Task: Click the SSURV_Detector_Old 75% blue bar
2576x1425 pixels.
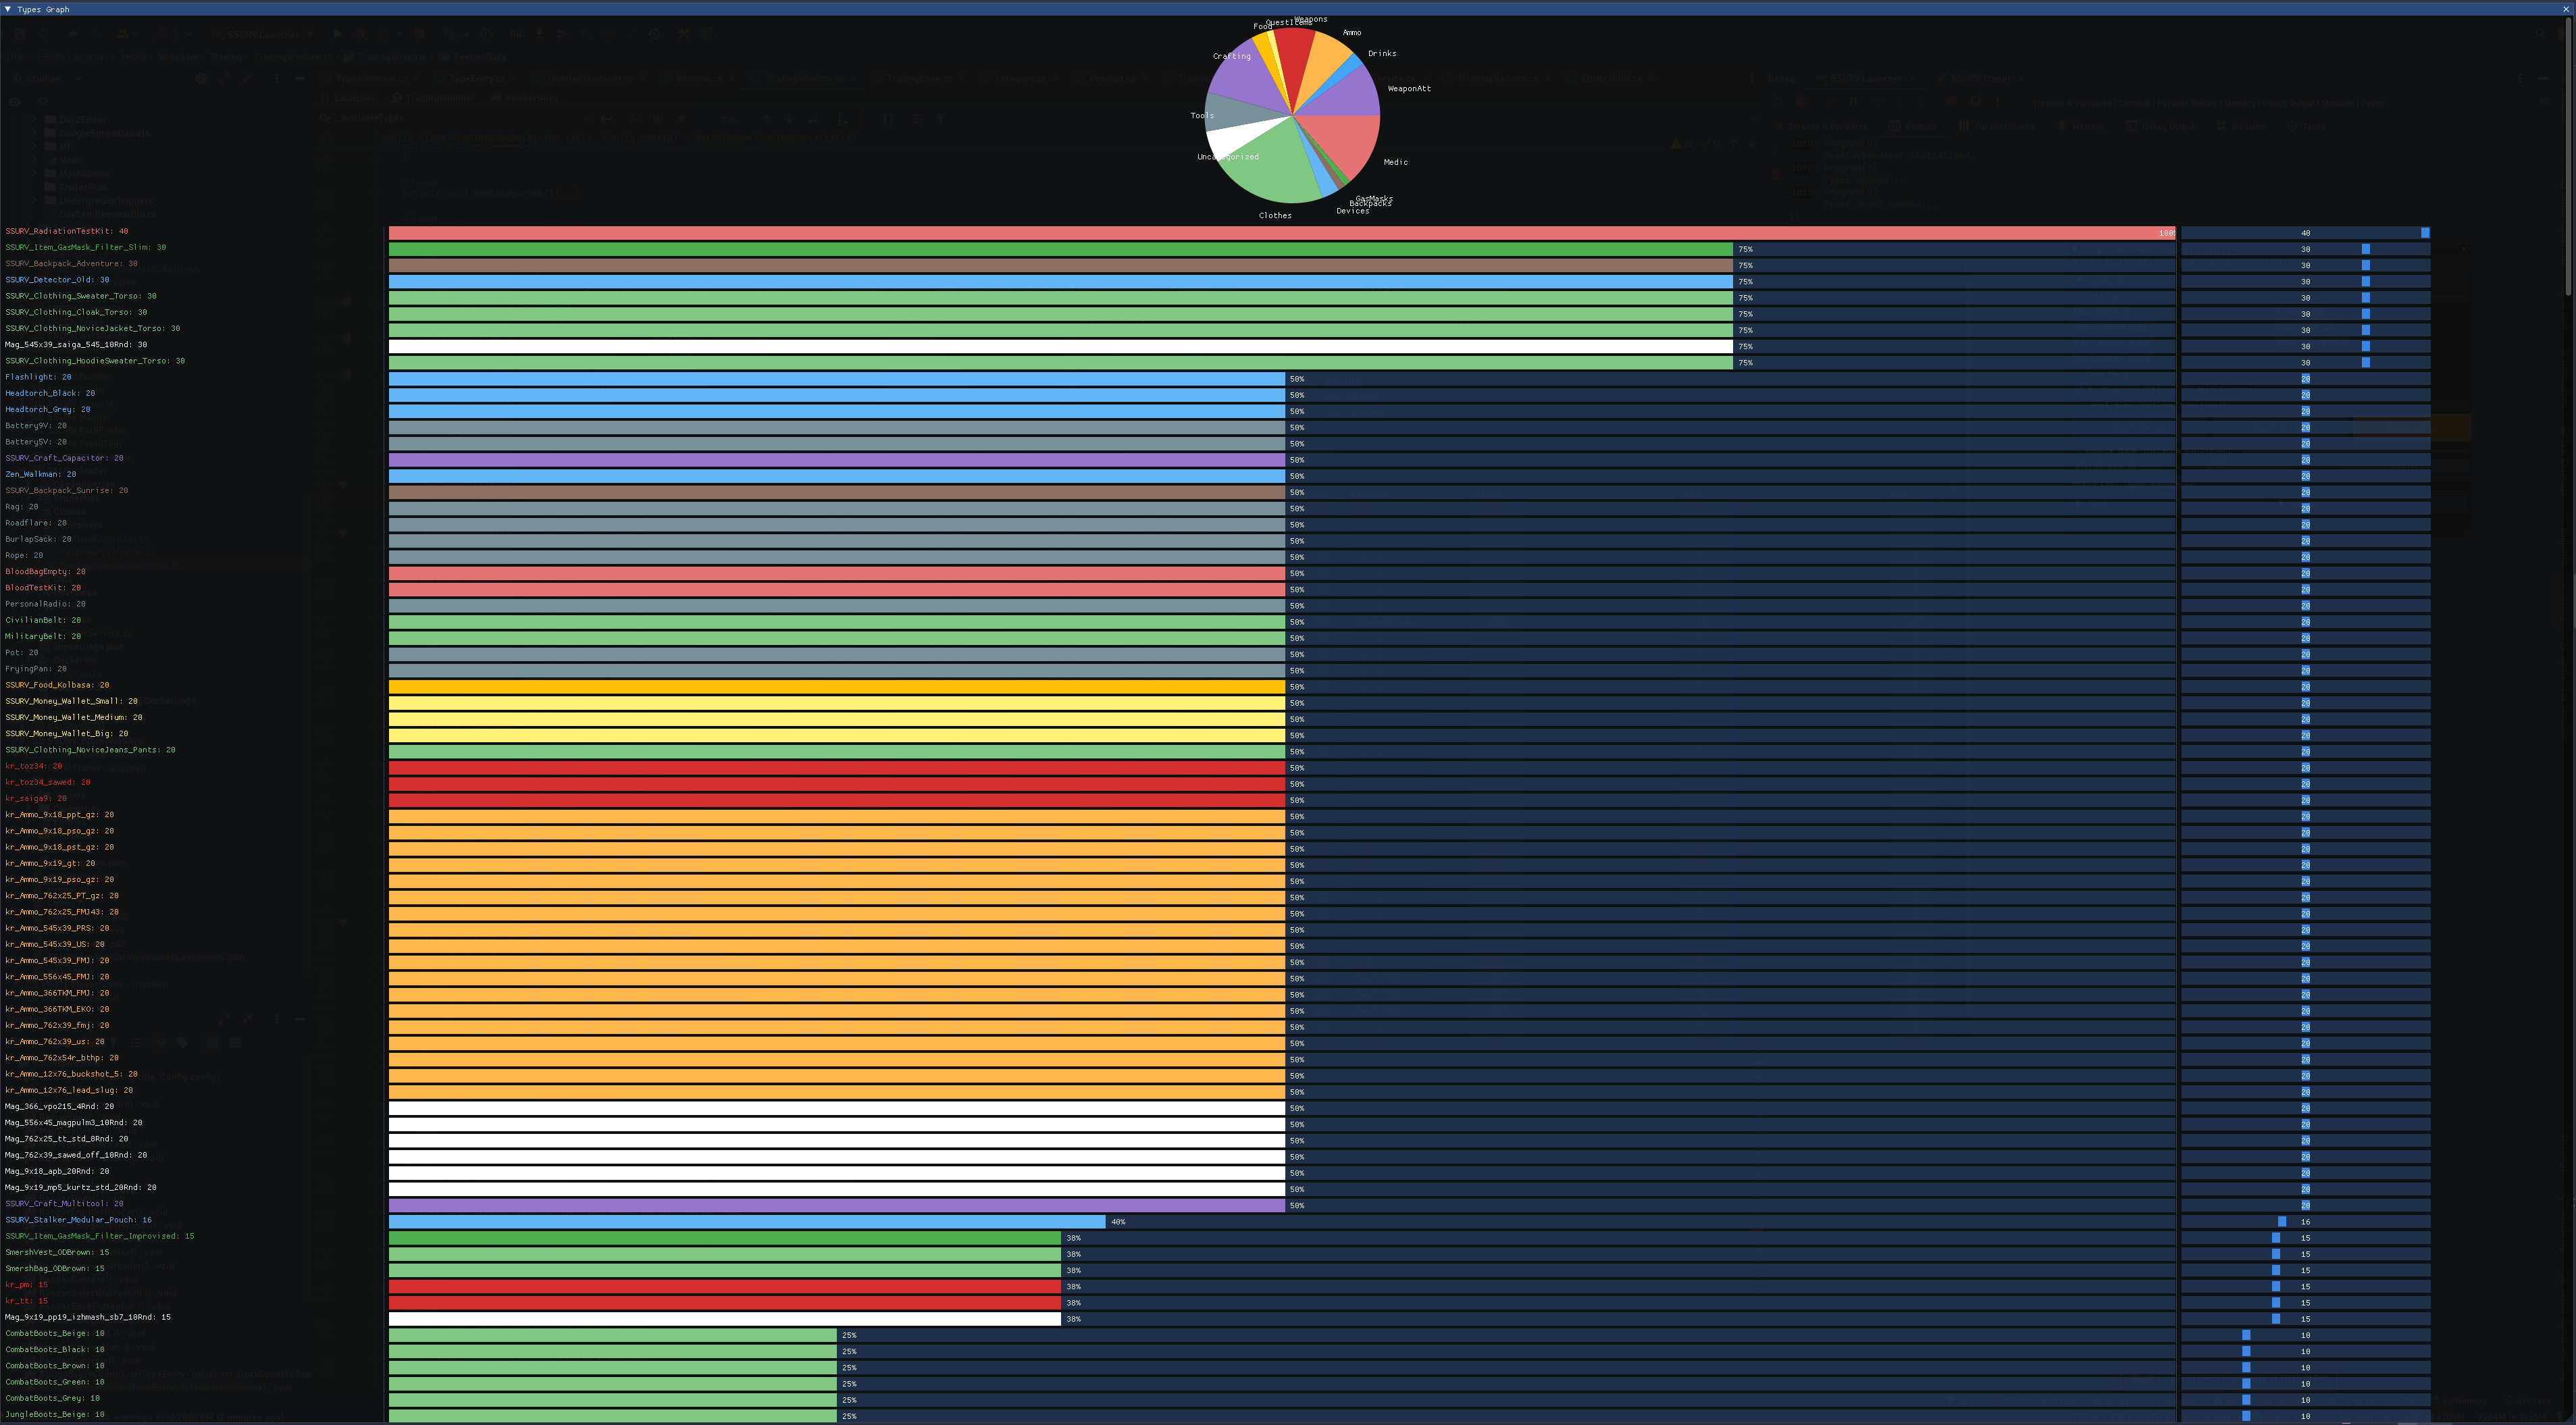Action: [x=1060, y=282]
